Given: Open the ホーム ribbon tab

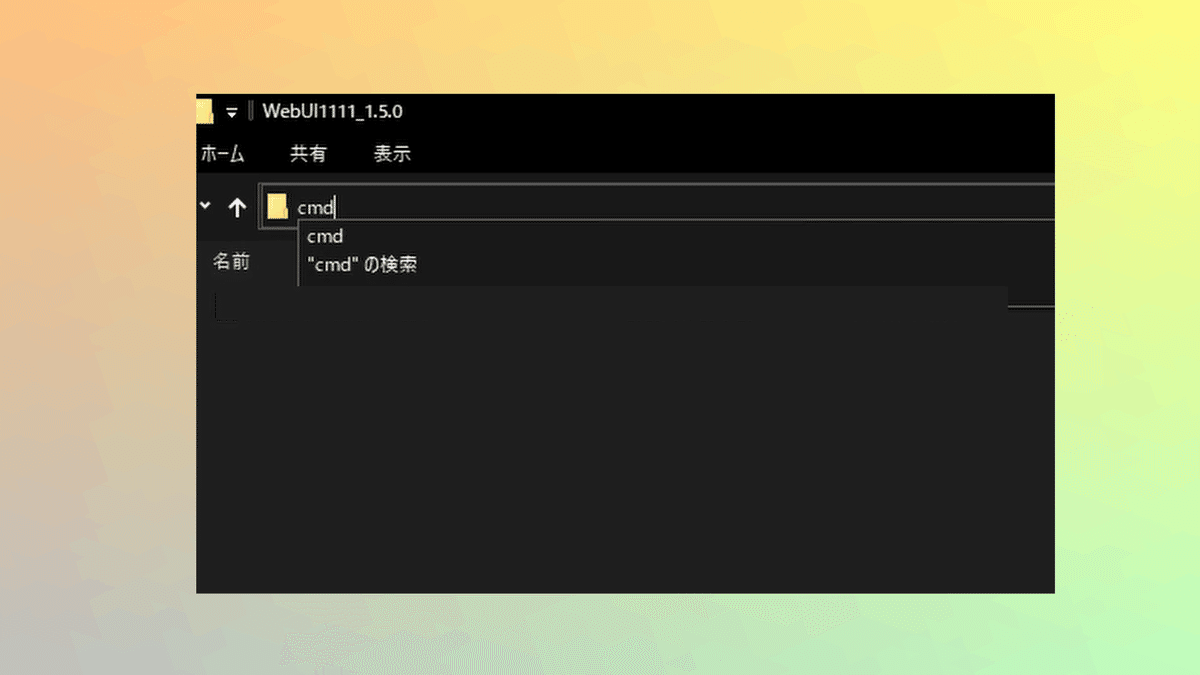Looking at the screenshot, I should pos(222,154).
